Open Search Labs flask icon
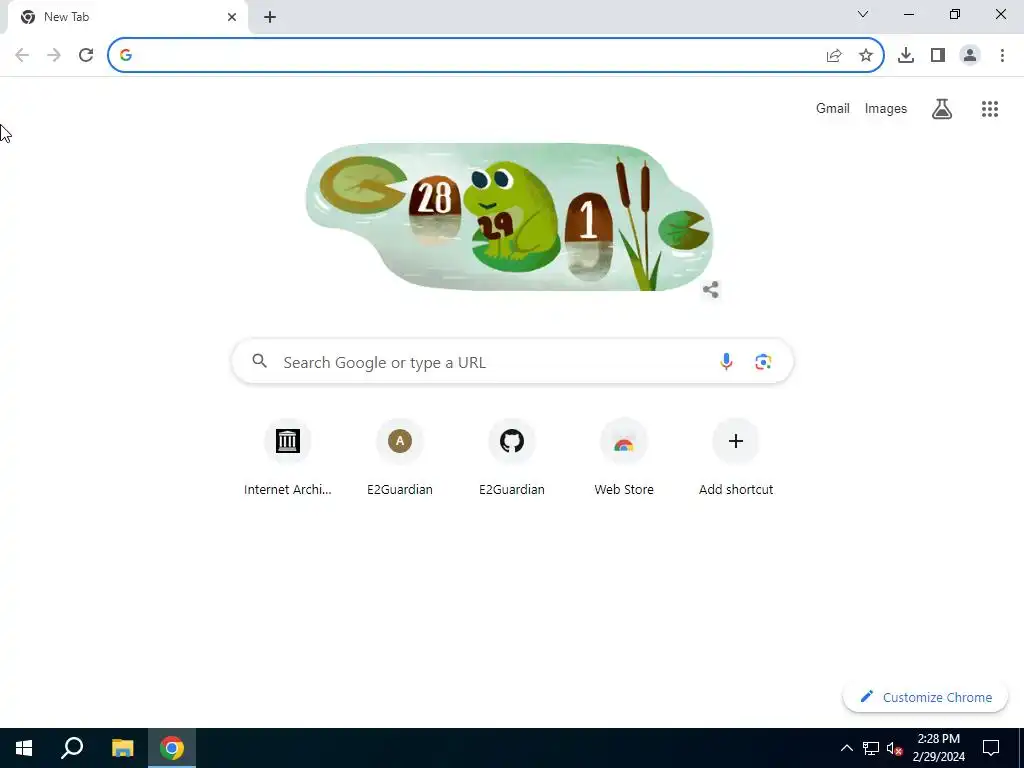This screenshot has height=768, width=1024. [x=941, y=109]
